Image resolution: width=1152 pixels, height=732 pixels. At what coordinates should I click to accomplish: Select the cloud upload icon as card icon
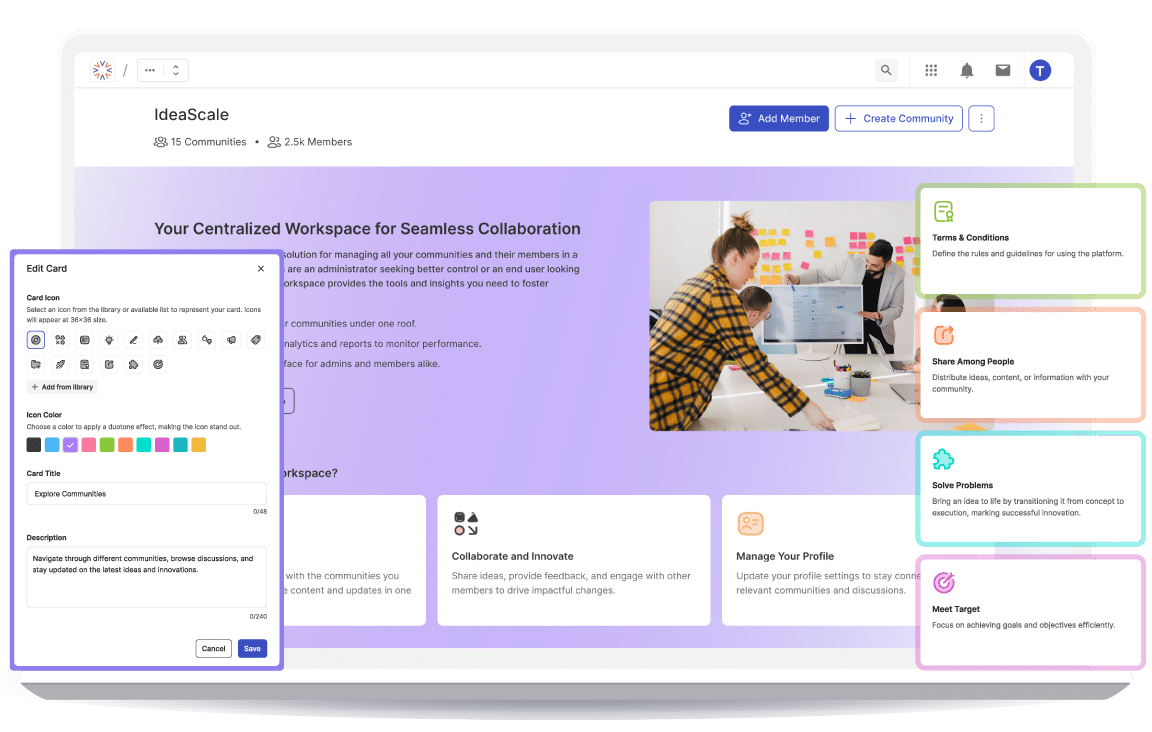point(158,340)
